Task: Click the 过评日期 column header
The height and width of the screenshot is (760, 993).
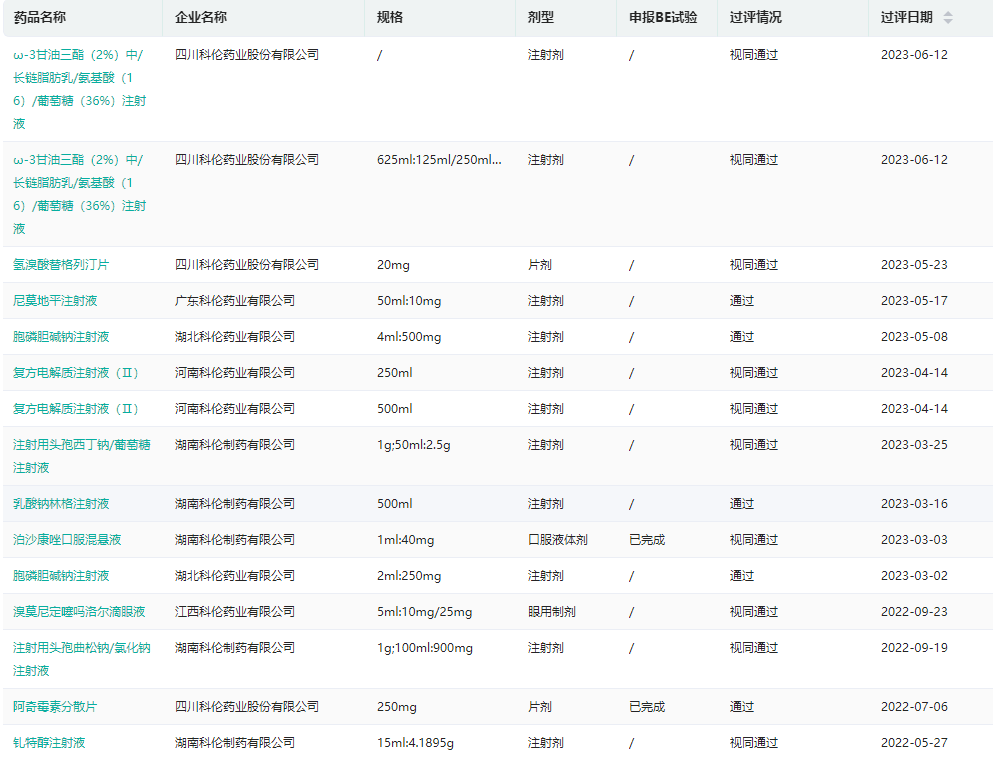Action: click(x=906, y=18)
